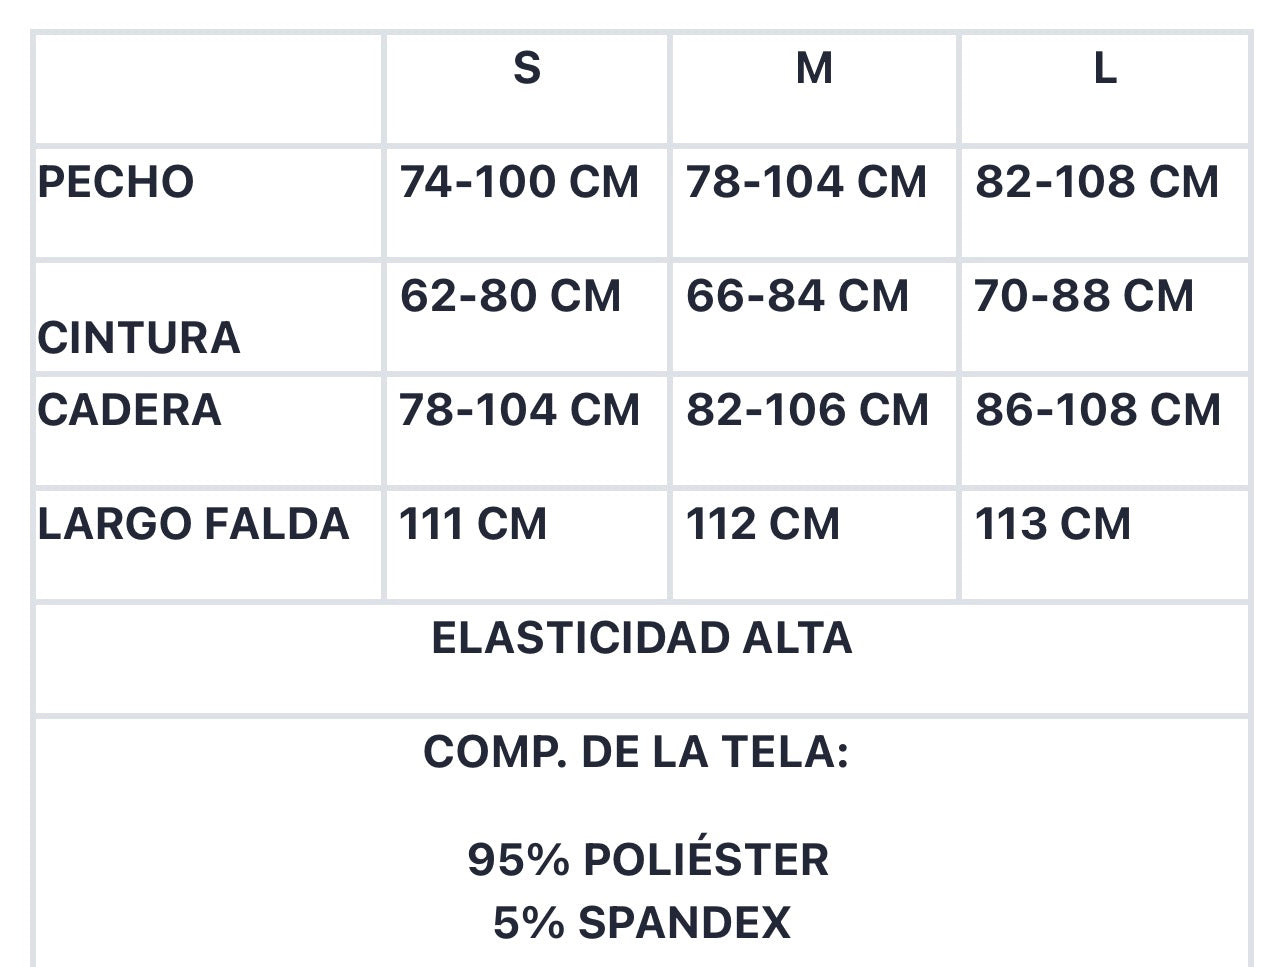The image size is (1284, 967).
Task: Click the LARGO FALDA row label
Action: point(194,525)
